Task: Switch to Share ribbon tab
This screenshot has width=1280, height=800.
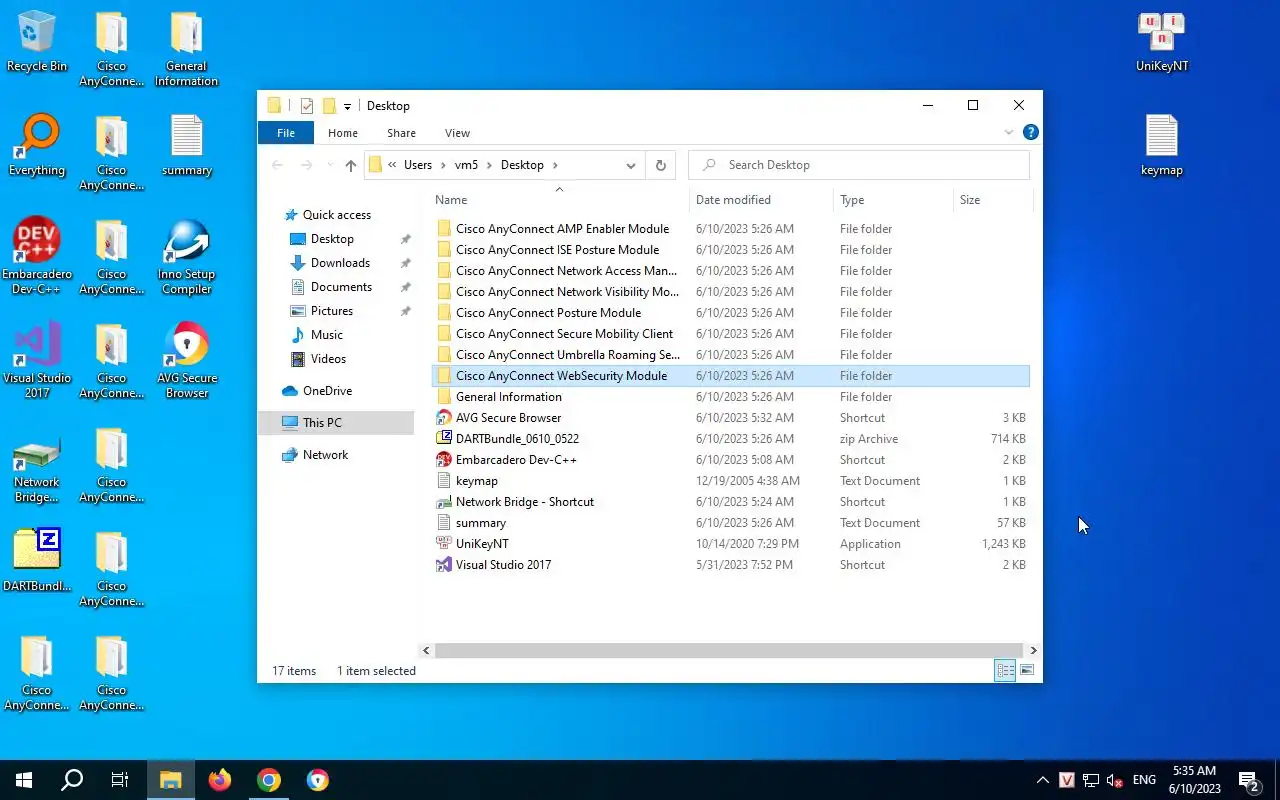Action: pyautogui.click(x=401, y=133)
